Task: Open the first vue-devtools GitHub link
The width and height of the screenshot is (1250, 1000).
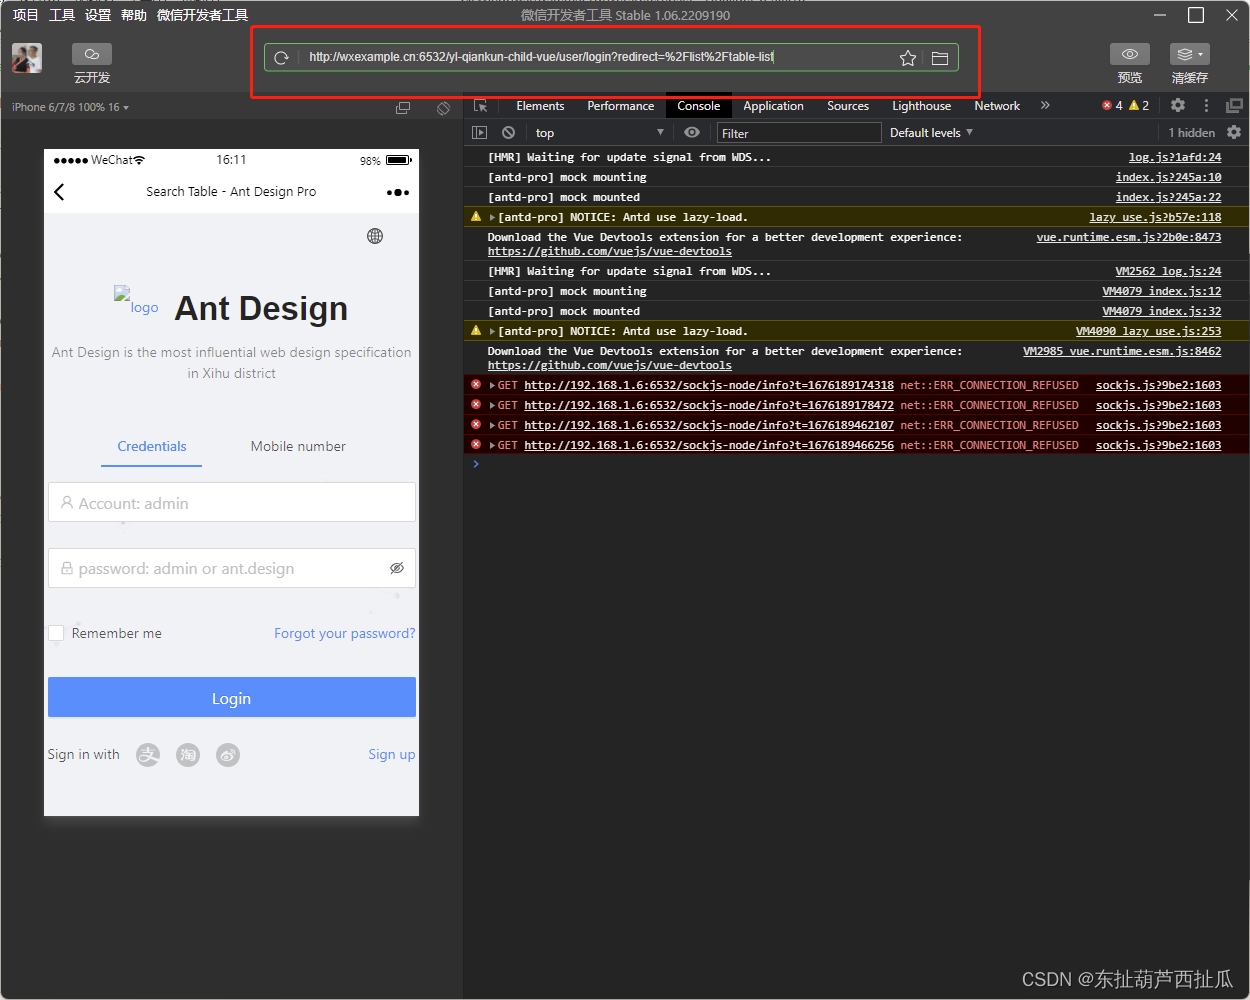Action: (609, 251)
